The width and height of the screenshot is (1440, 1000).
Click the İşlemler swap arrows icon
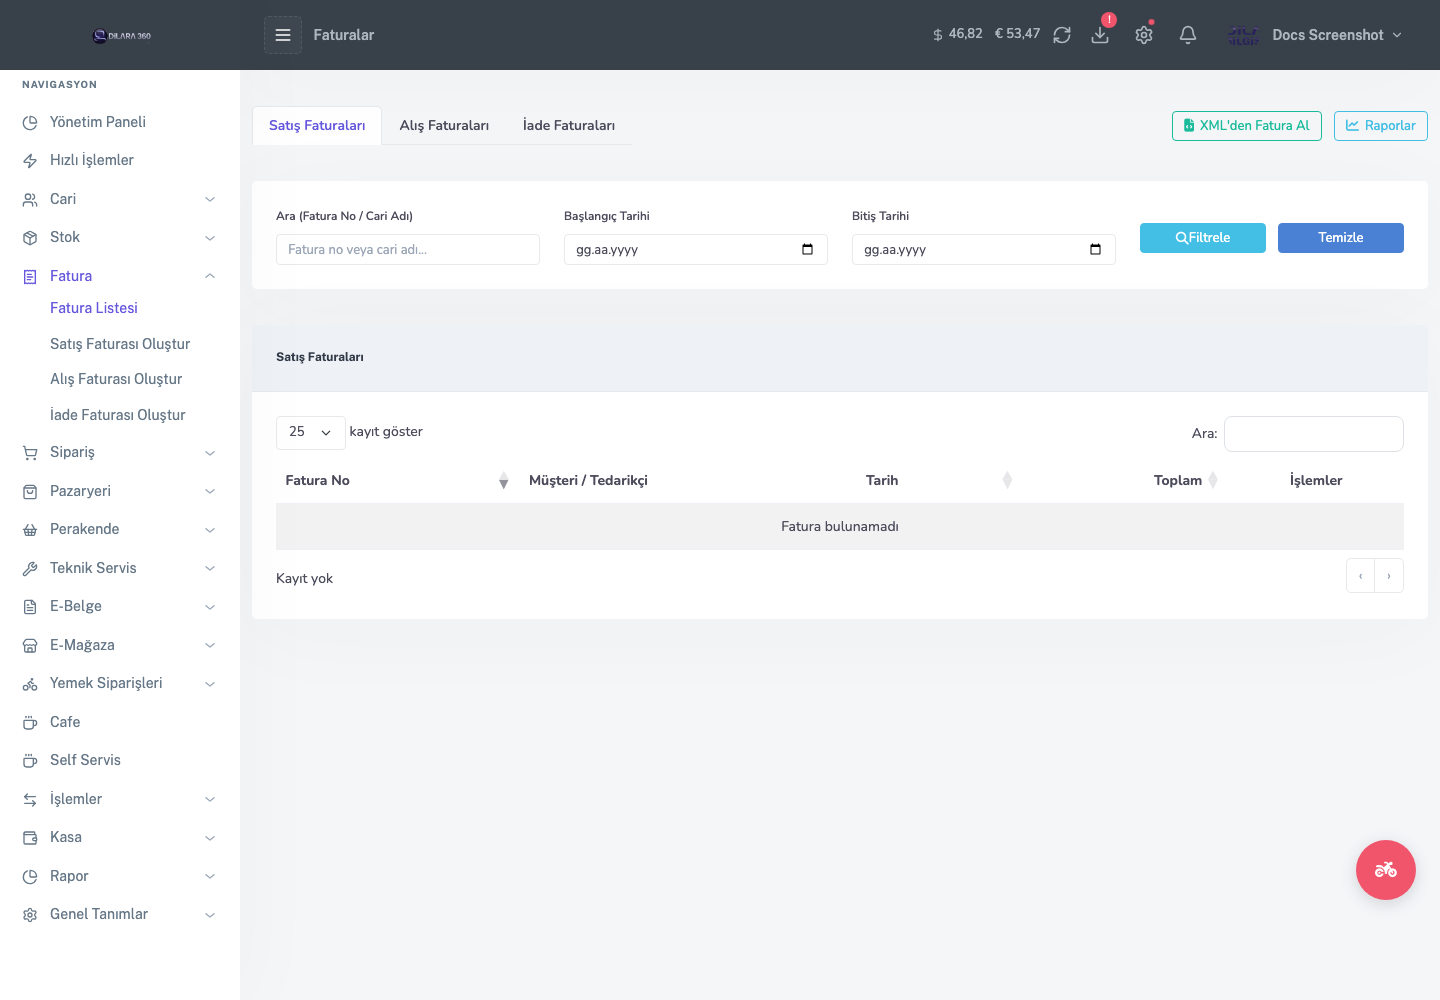point(30,800)
